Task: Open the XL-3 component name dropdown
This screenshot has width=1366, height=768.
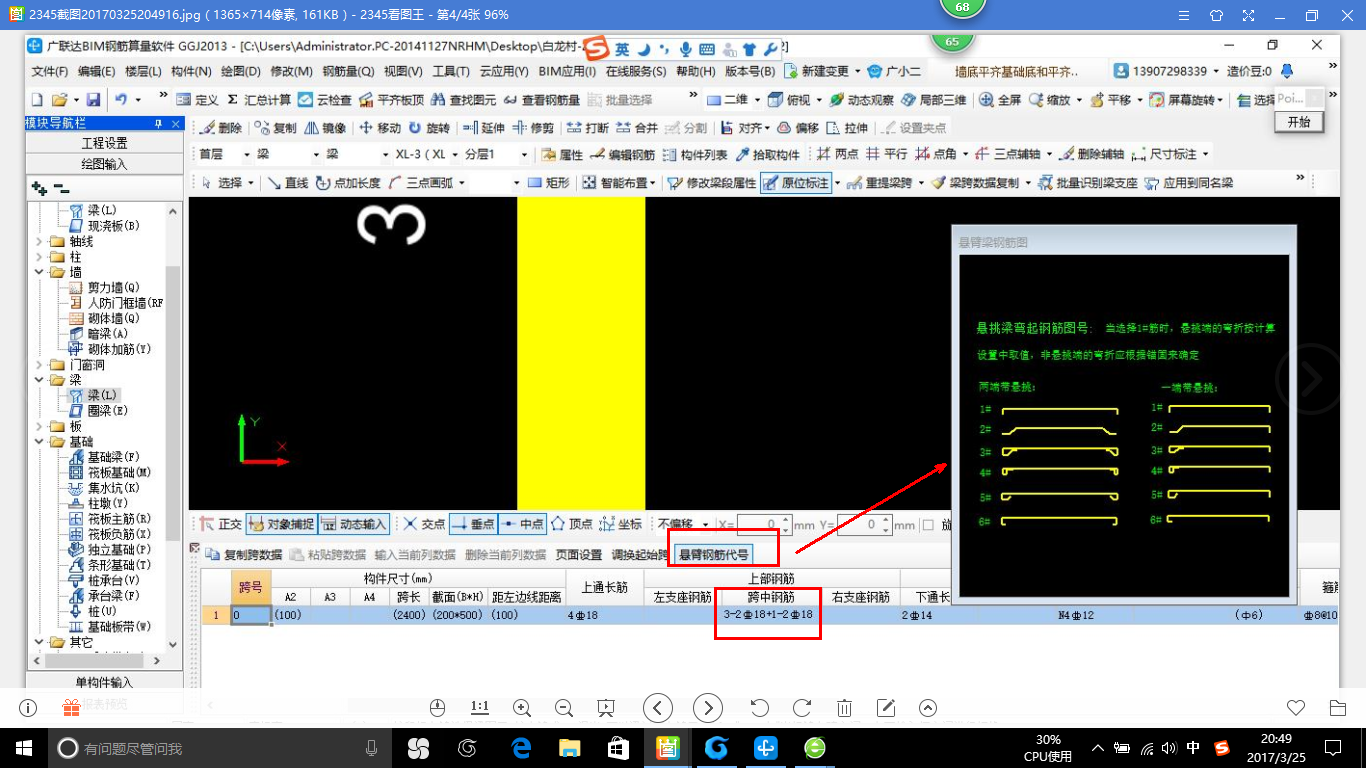Action: coord(455,155)
